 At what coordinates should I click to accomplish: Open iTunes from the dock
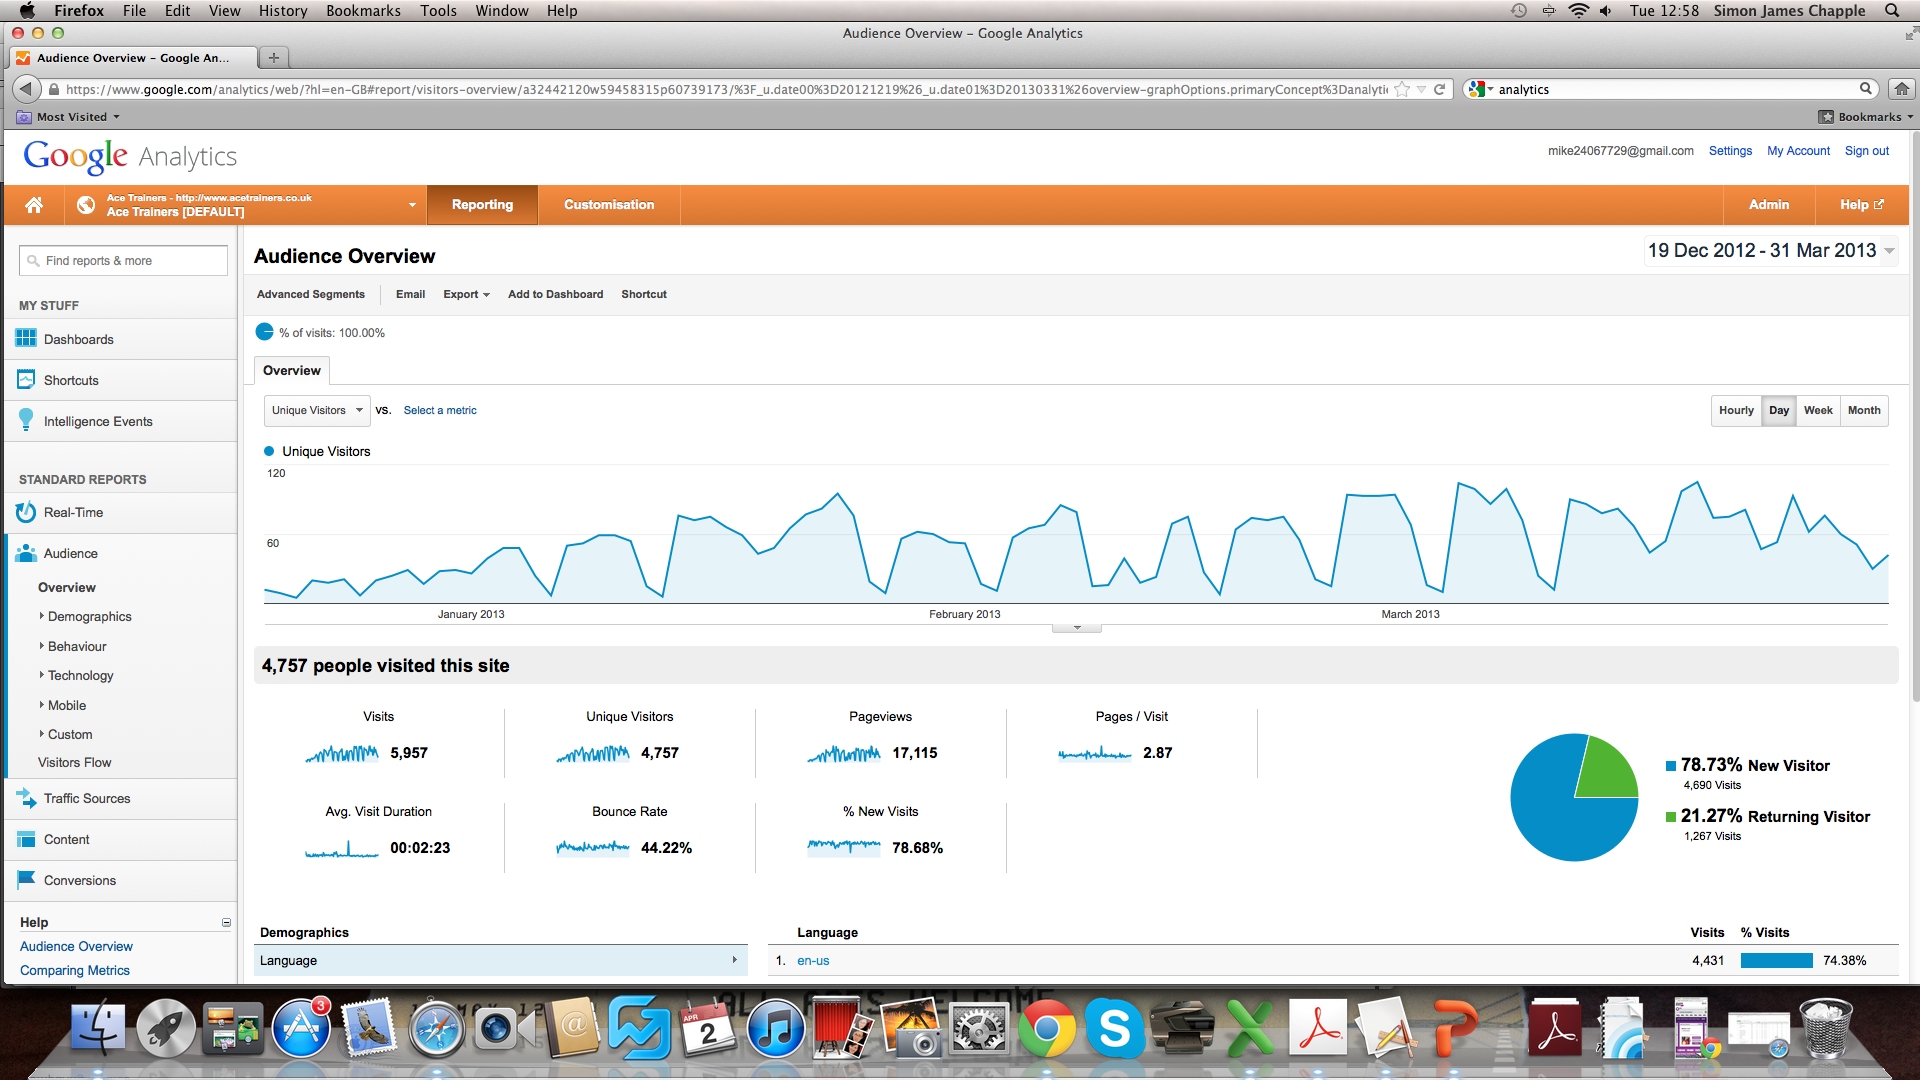[x=775, y=1028]
